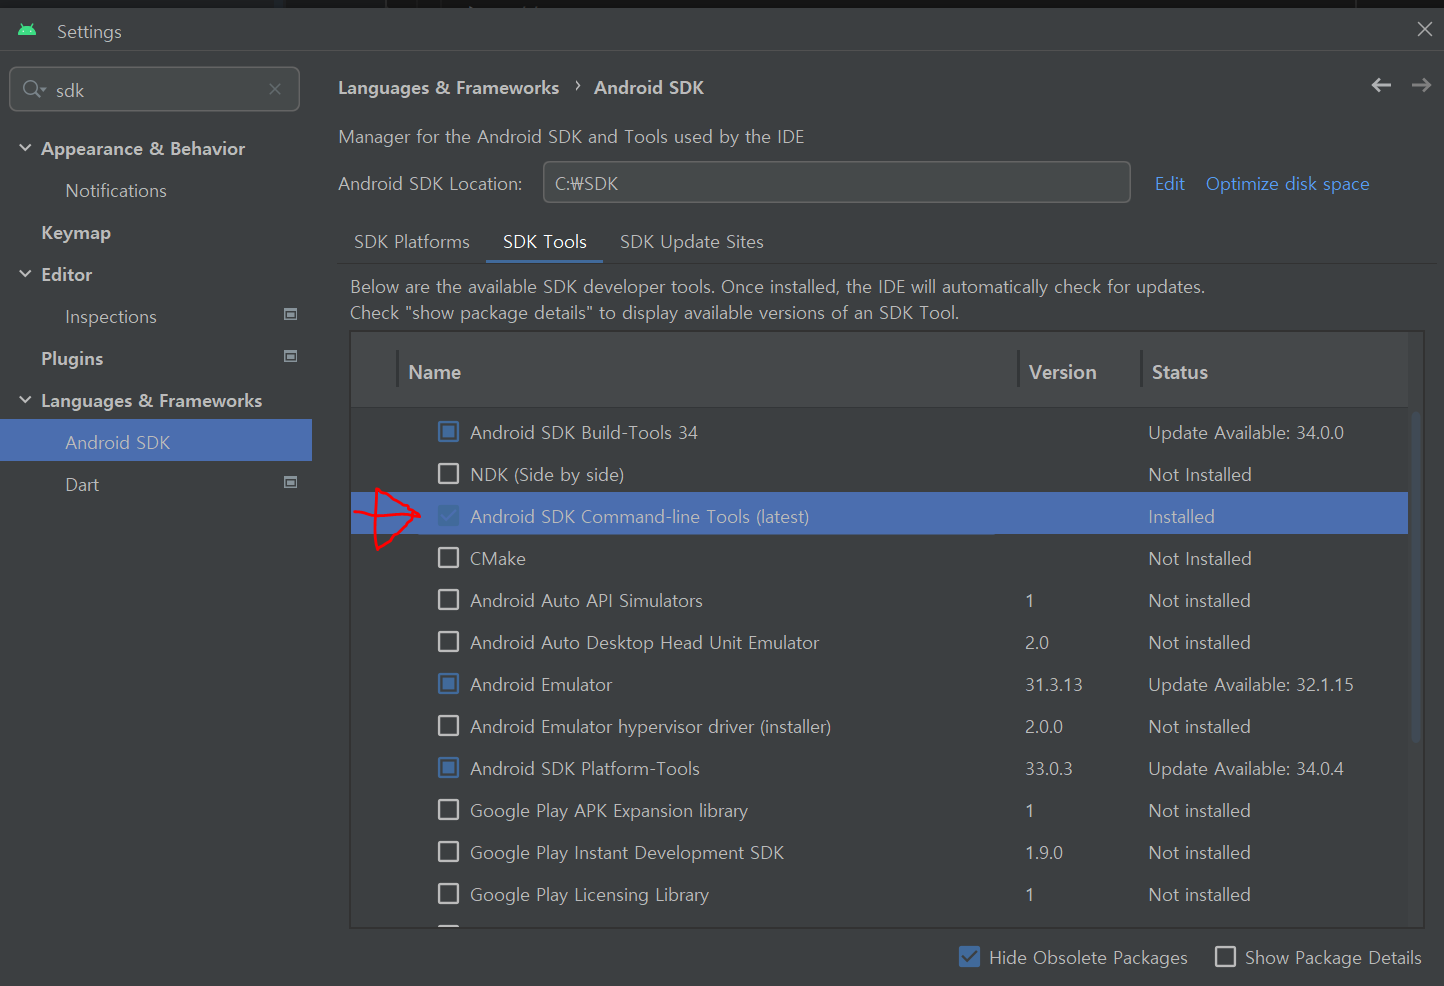Open Notifications settings
Image resolution: width=1444 pixels, height=986 pixels.
[x=116, y=190]
